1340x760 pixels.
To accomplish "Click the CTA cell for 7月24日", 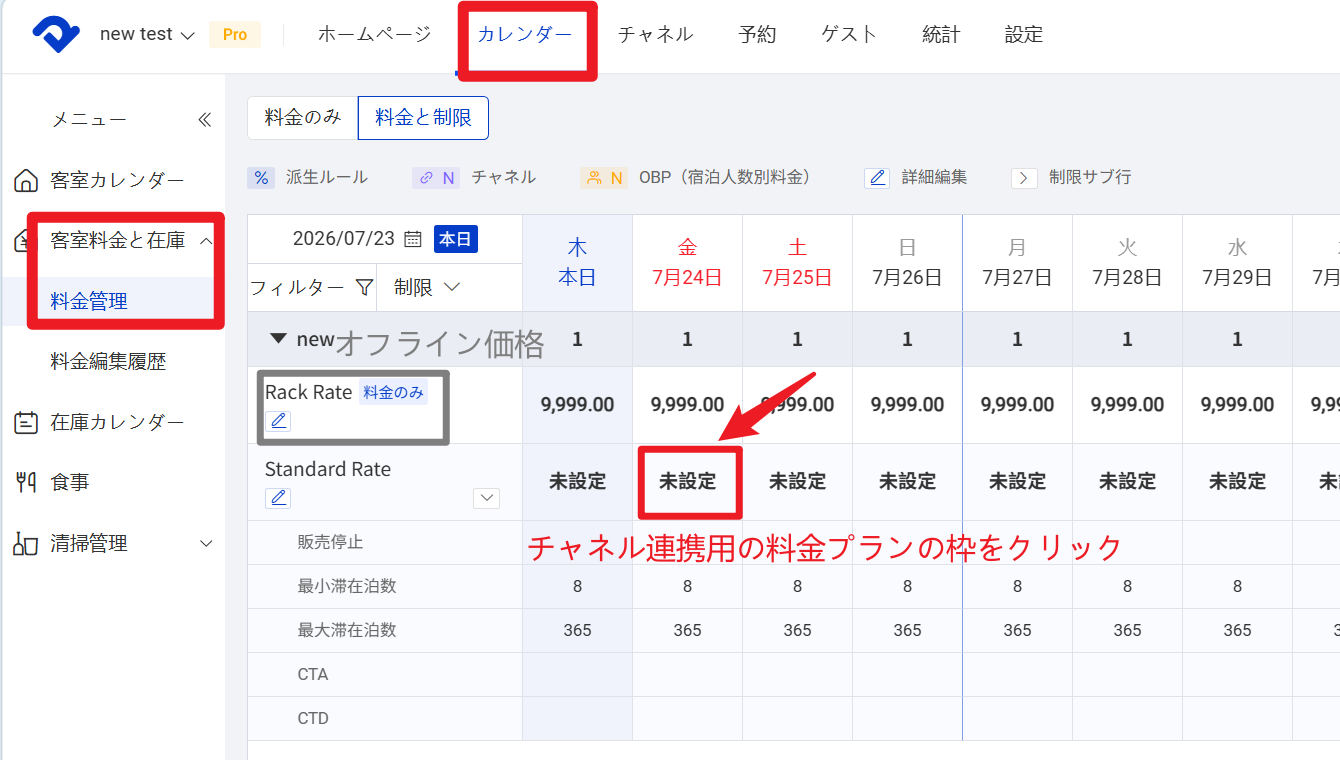I will (x=688, y=675).
